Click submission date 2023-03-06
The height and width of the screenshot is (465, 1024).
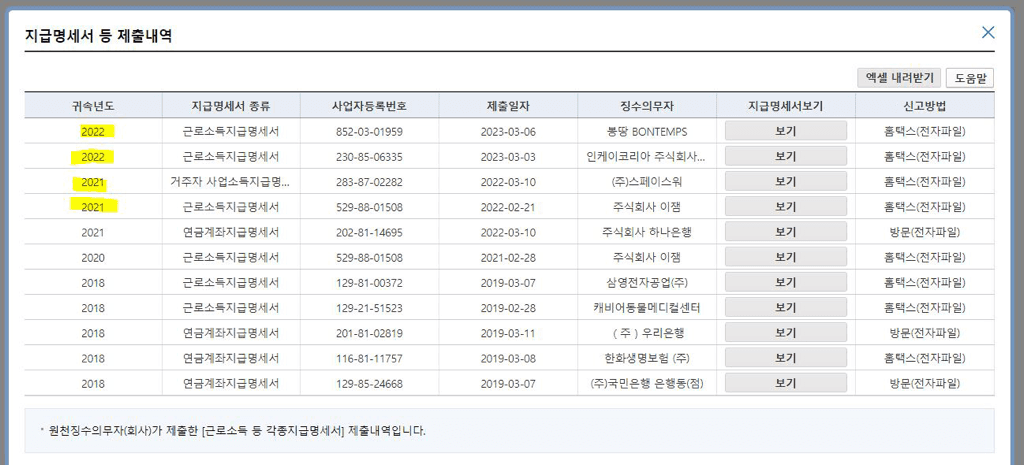coord(508,131)
